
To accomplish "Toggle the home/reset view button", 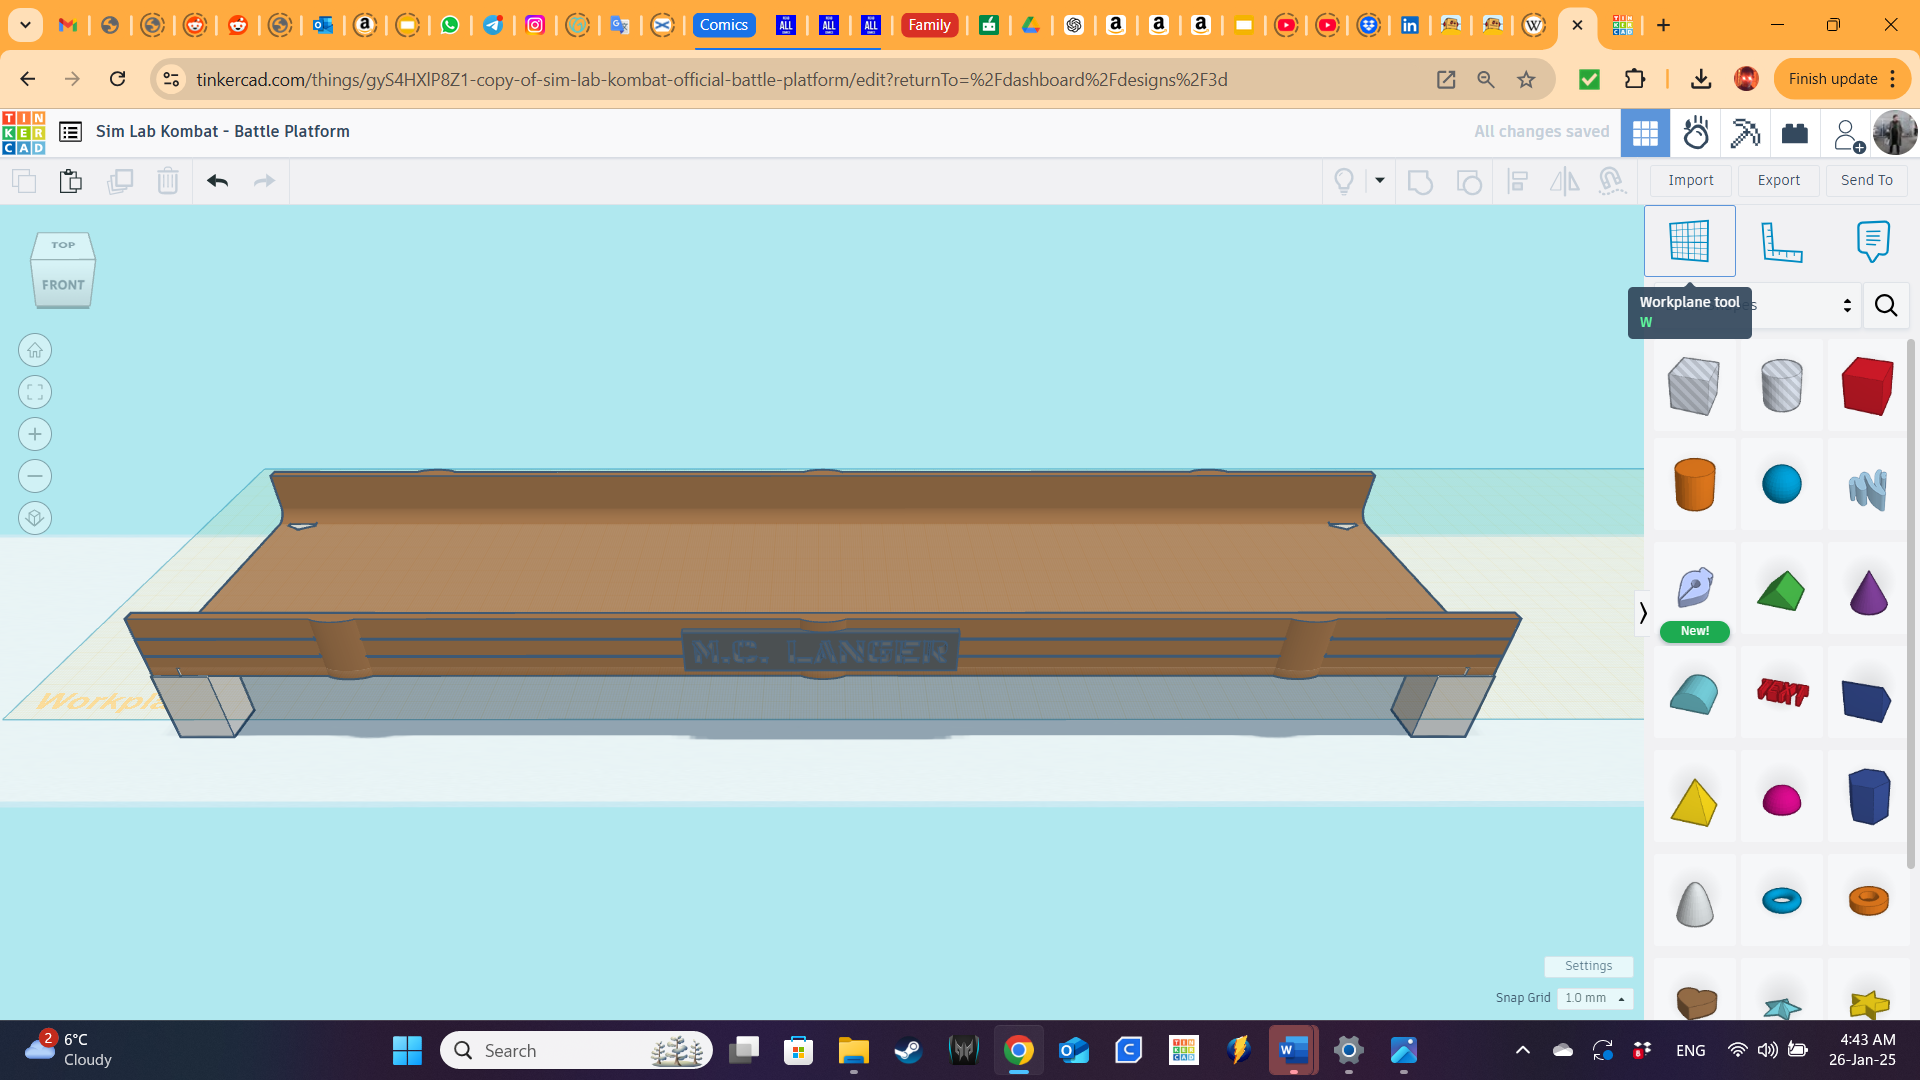I will pos(33,349).
